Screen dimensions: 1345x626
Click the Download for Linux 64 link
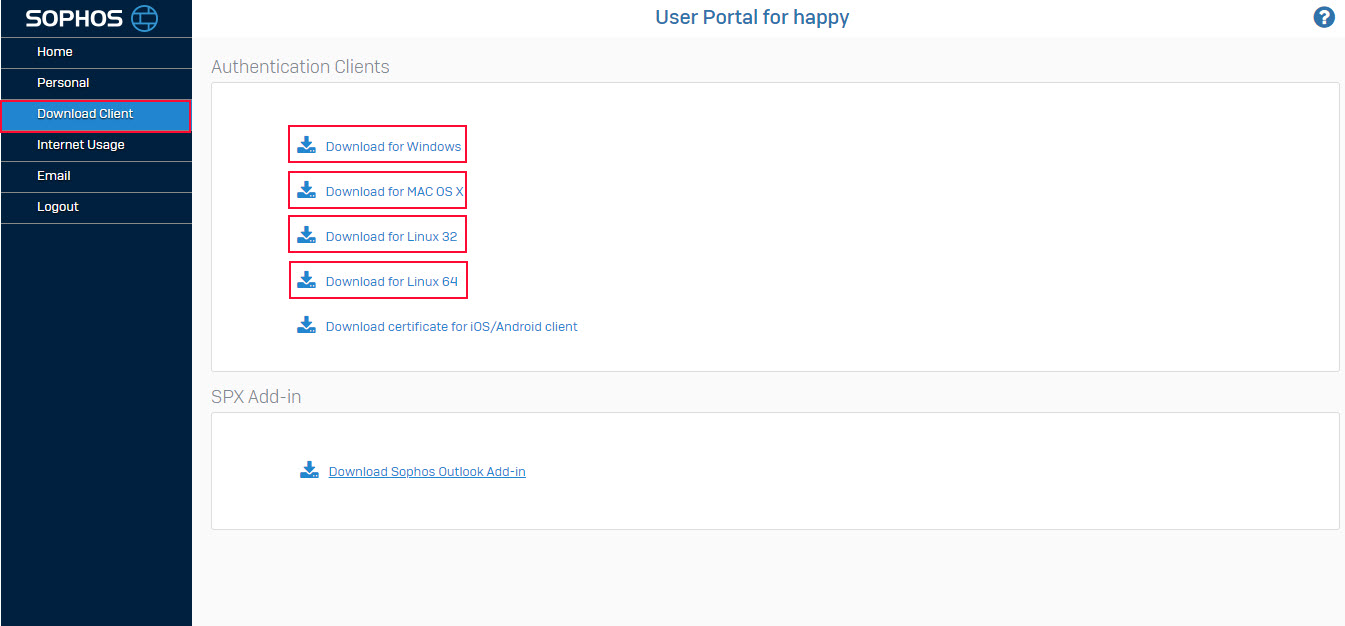pos(392,281)
